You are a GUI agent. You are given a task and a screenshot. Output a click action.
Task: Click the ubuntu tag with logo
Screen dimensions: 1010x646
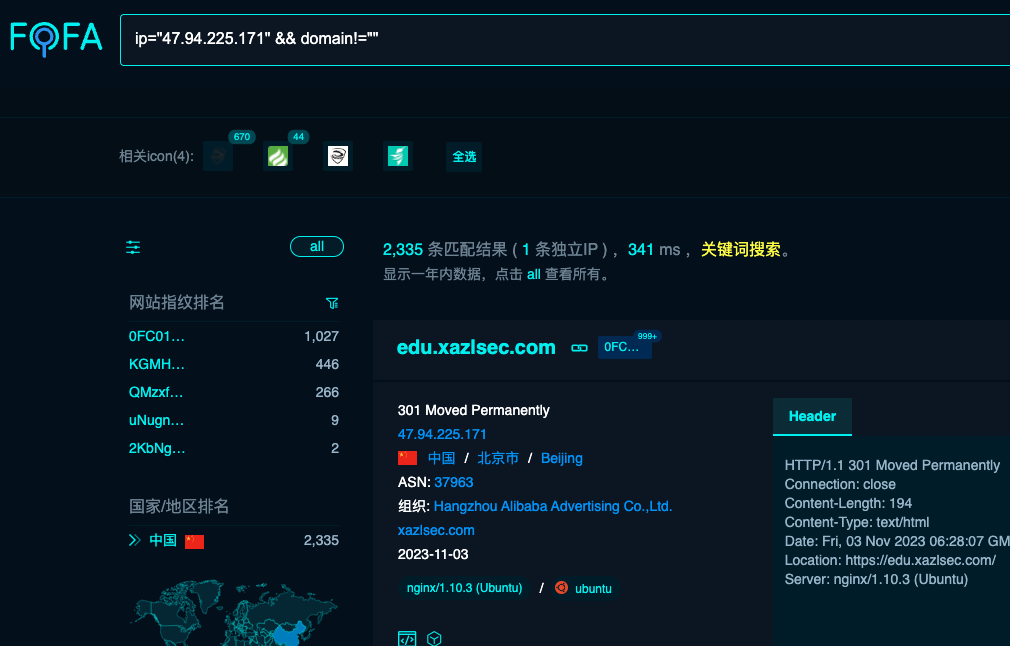(x=585, y=588)
